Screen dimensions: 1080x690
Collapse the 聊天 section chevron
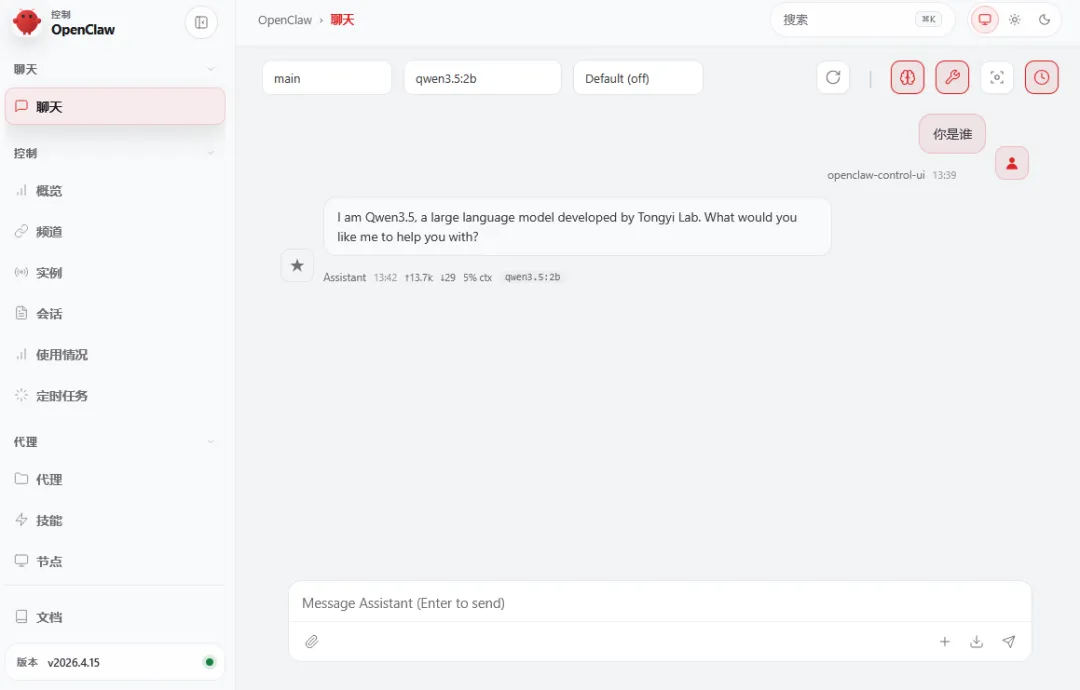click(211, 69)
